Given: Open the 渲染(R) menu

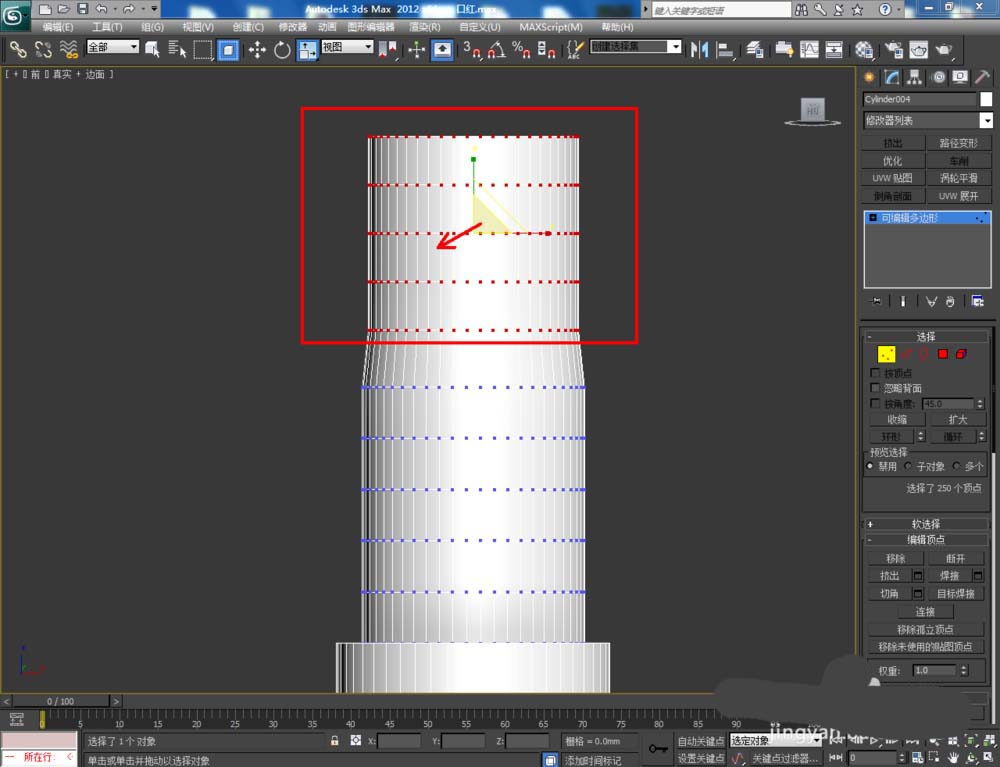Looking at the screenshot, I should click(425, 27).
